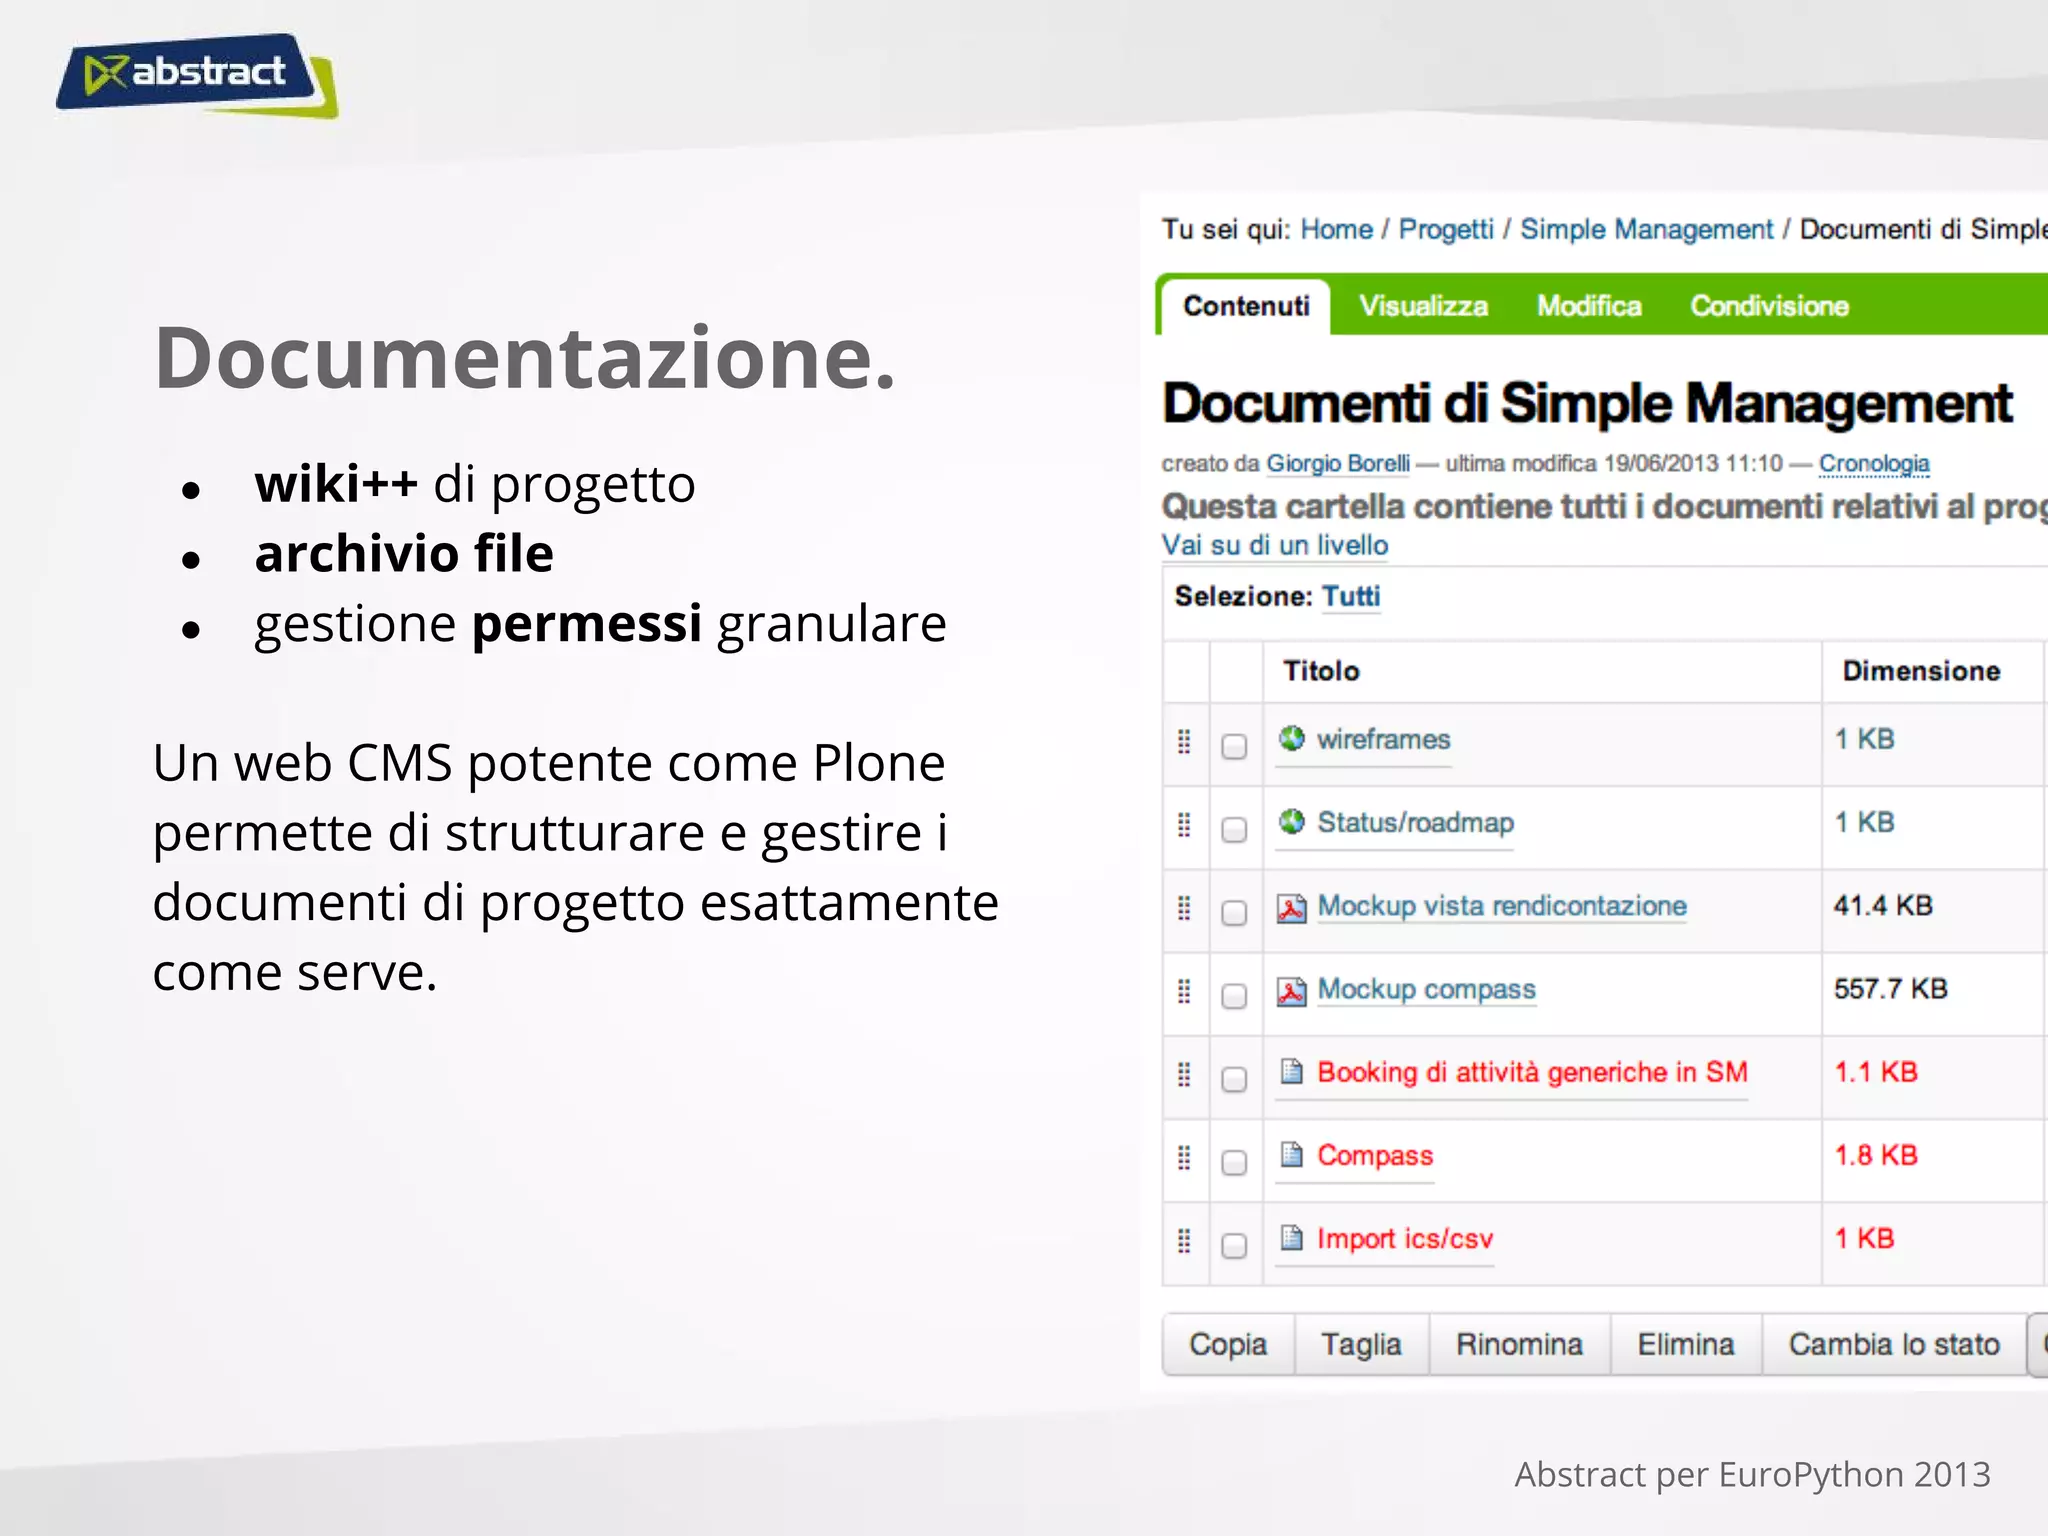Click drag handle of Import ics/csv row
The image size is (2048, 1536).
point(1185,1241)
